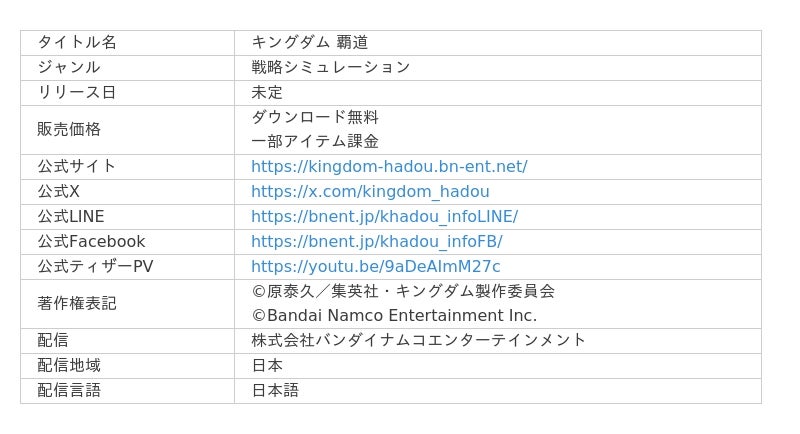Click the 戦略シミュレーション genre value
This screenshot has width=800, height=434.
331,68
